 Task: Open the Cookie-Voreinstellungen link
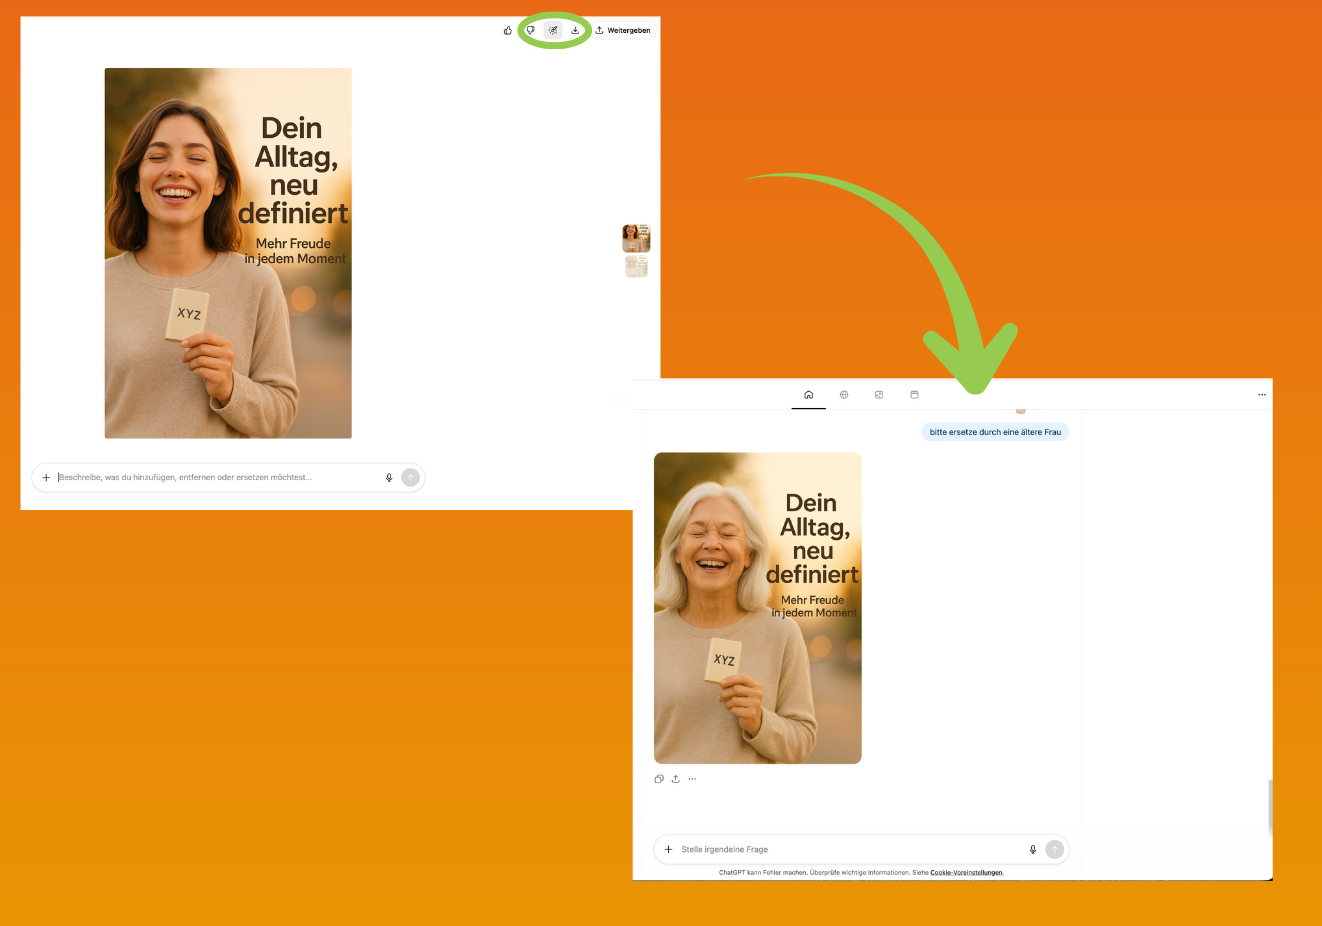point(965,872)
